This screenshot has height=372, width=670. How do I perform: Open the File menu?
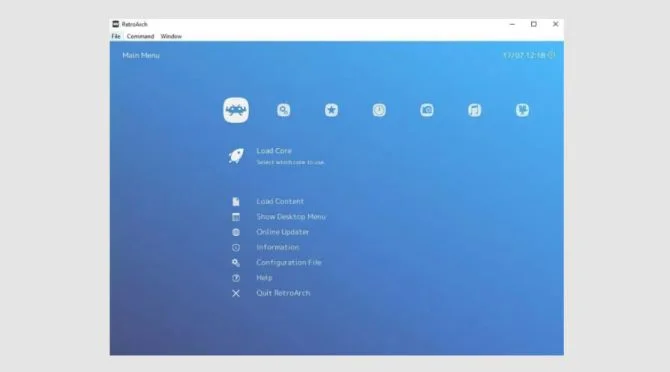pos(116,36)
